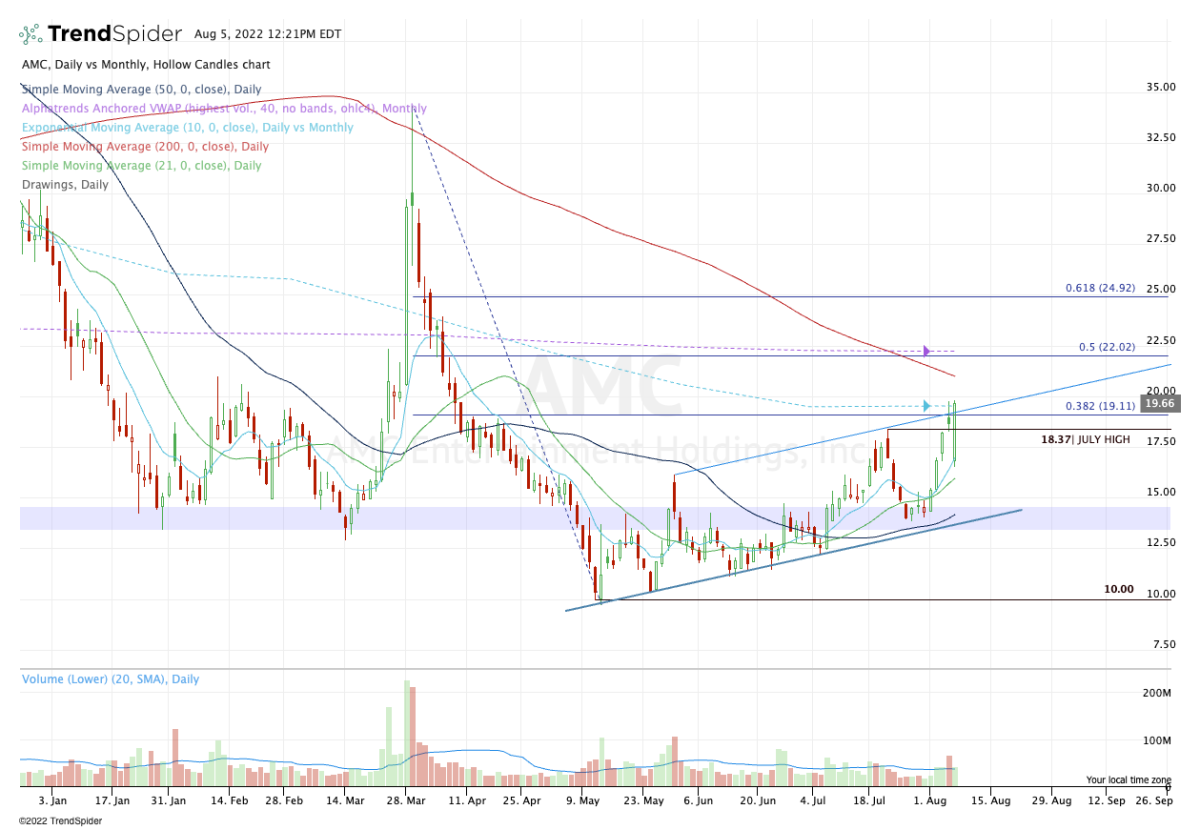Viewport: 1200px width, 830px height.
Task: Click the purple Anchored VWAP arrow marker
Action: click(x=928, y=351)
